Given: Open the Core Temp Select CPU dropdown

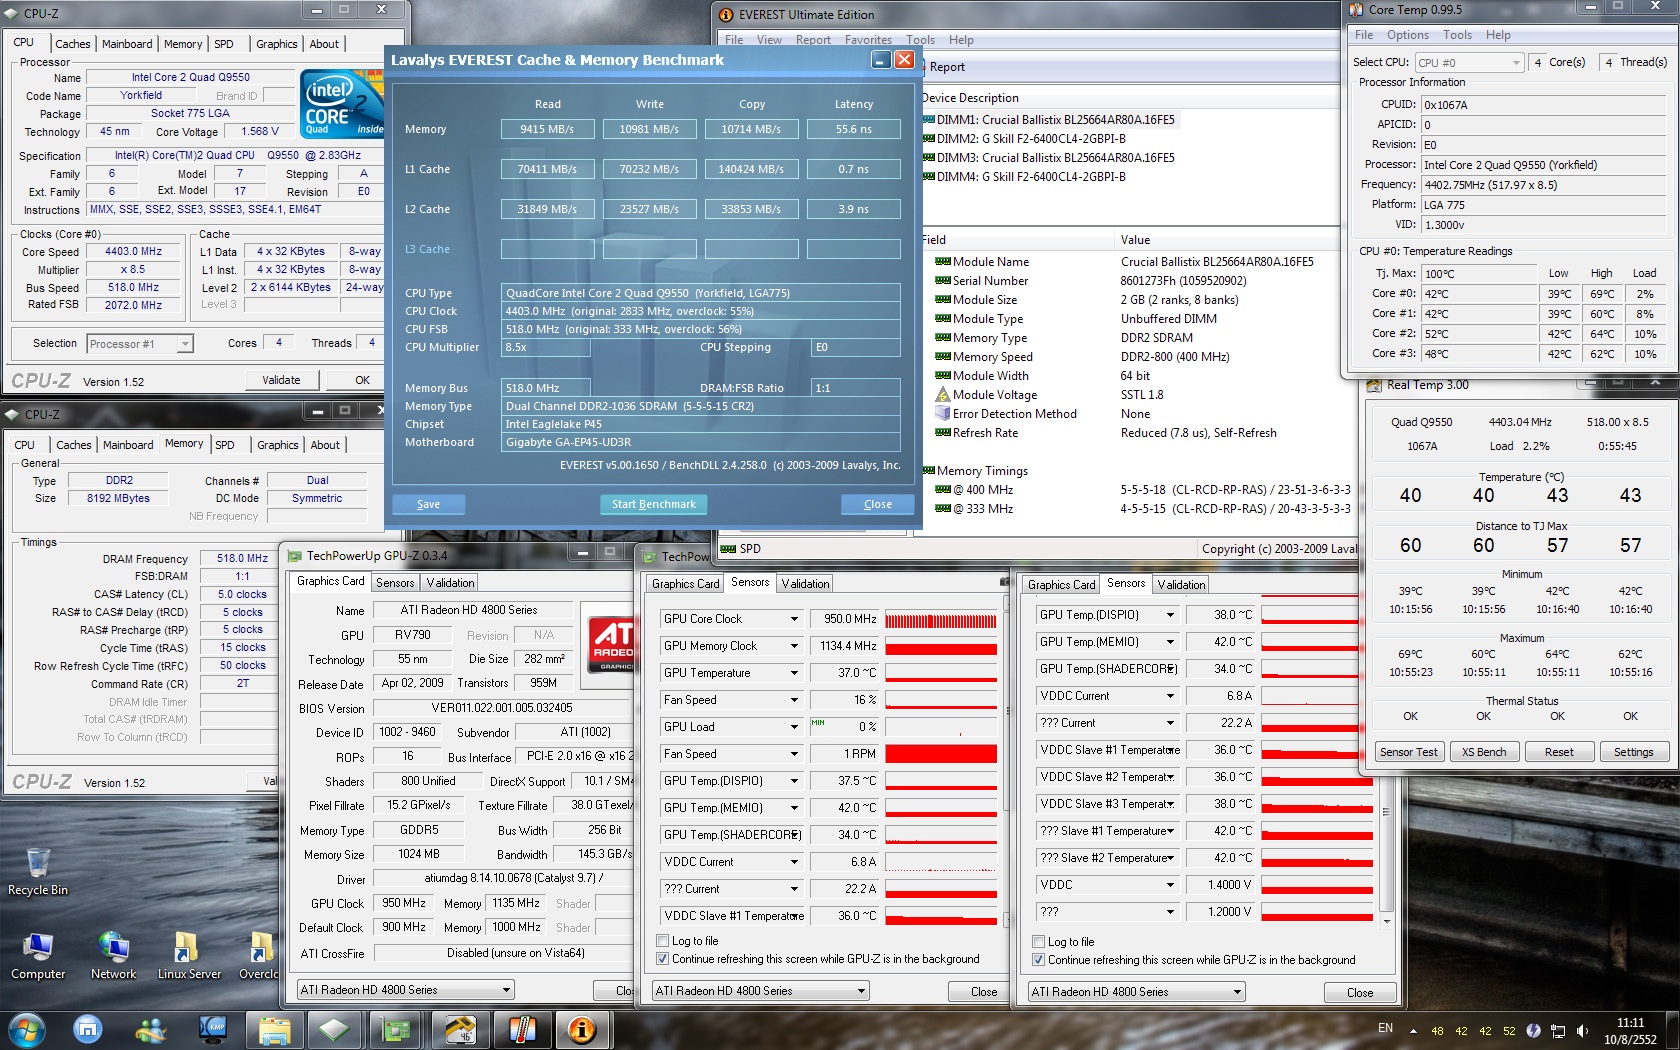Looking at the screenshot, I should pyautogui.click(x=1469, y=62).
